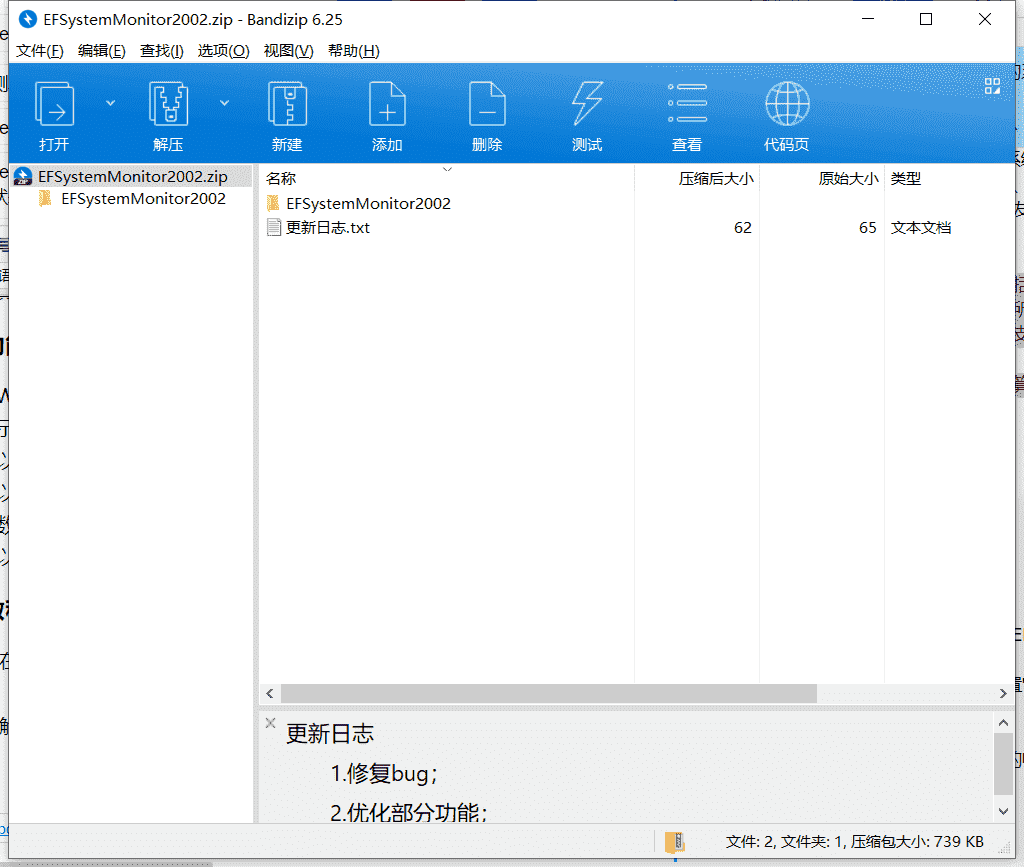Image resolution: width=1024 pixels, height=867 pixels.
Task: Click original size value 65
Action: tap(867, 228)
